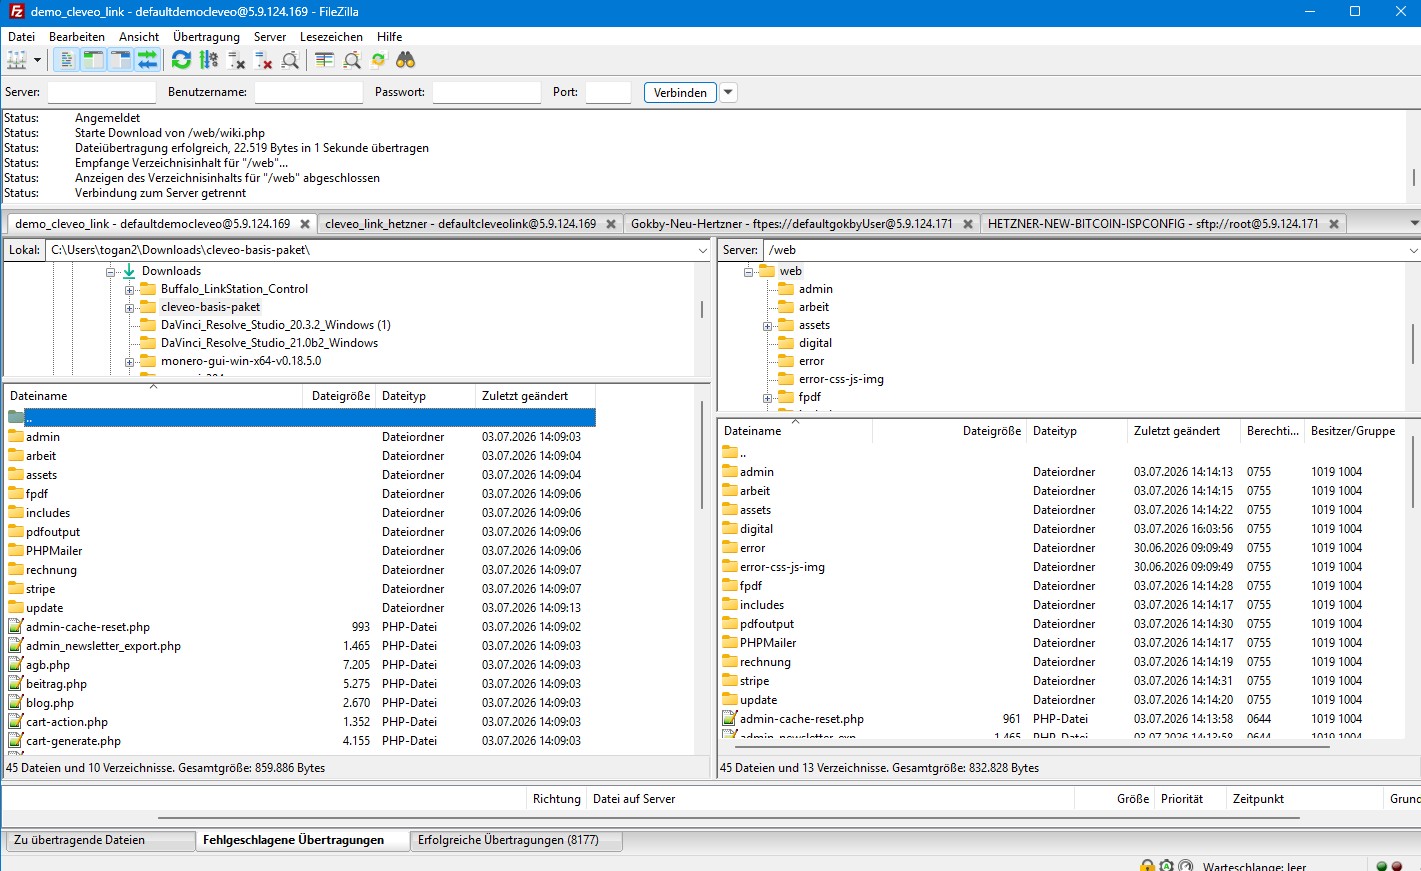Click folder icon of 'error-css-js-img' in remote tree
The image size is (1421, 871).
coord(786,379)
